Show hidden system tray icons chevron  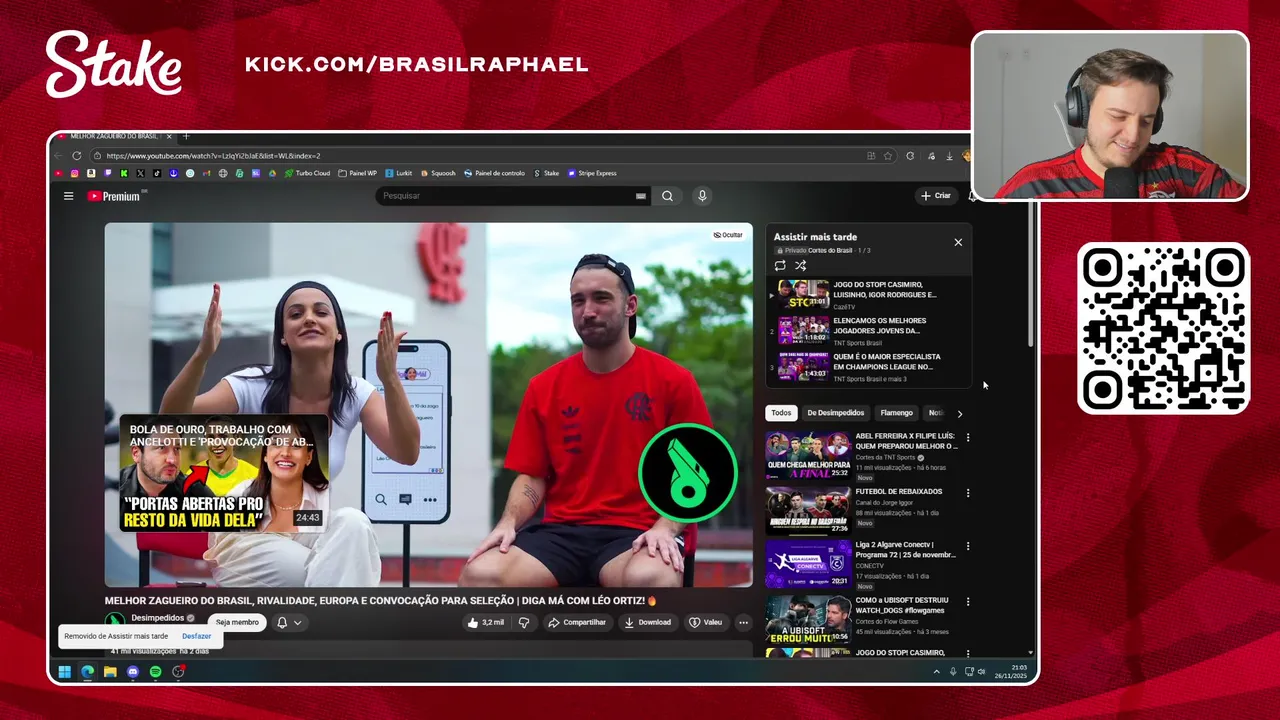point(937,672)
